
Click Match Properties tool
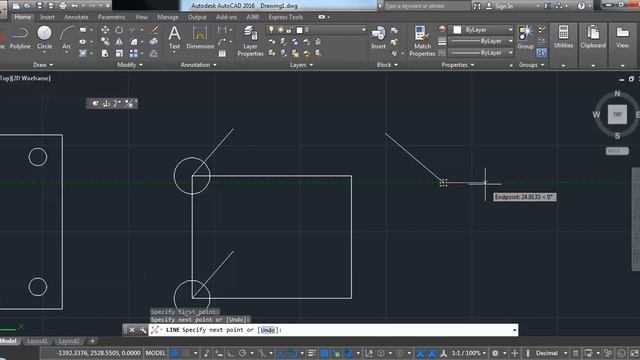point(422,41)
